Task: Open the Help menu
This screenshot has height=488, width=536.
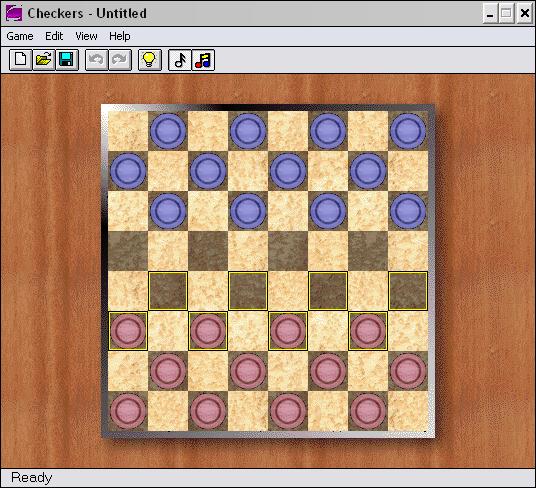Action: coord(120,36)
